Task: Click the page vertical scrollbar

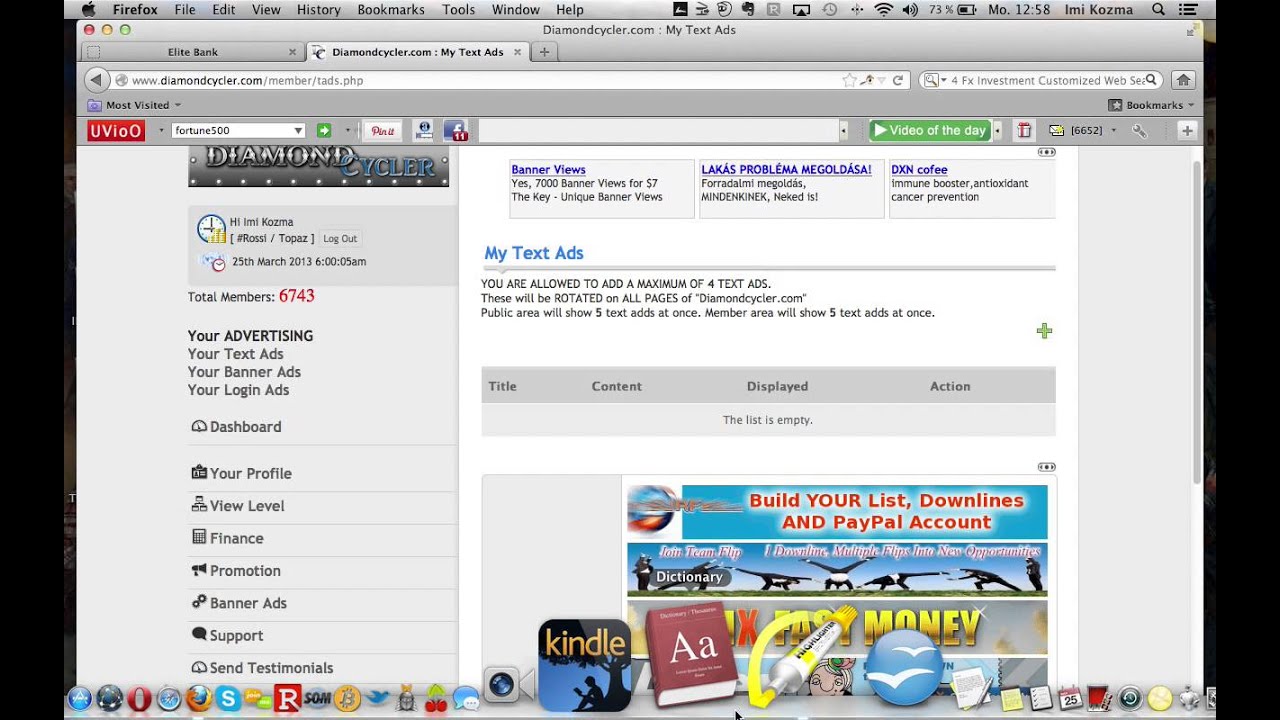Action: coord(1197,320)
